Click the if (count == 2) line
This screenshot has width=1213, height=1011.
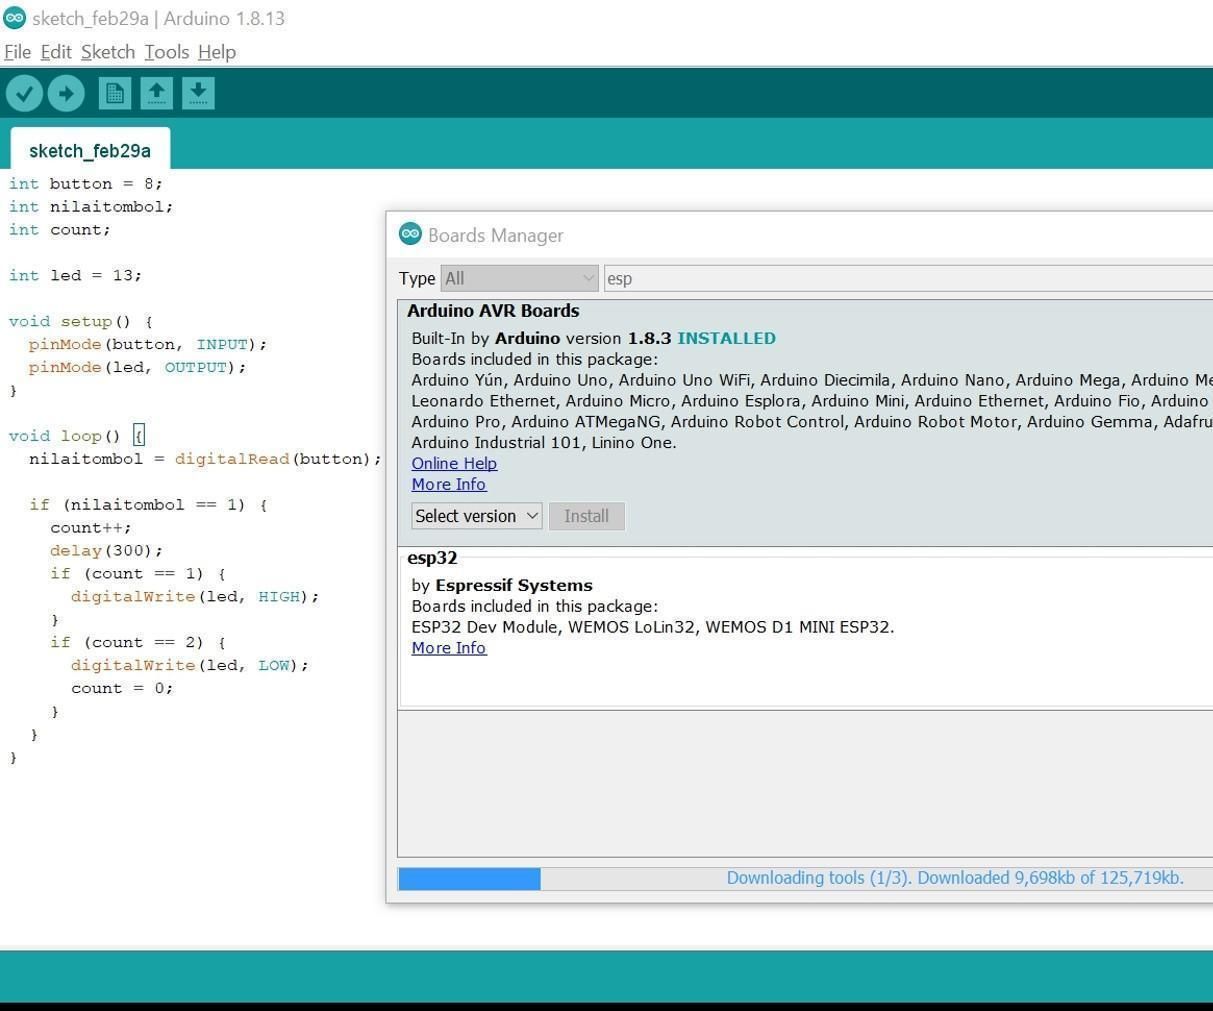[138, 642]
